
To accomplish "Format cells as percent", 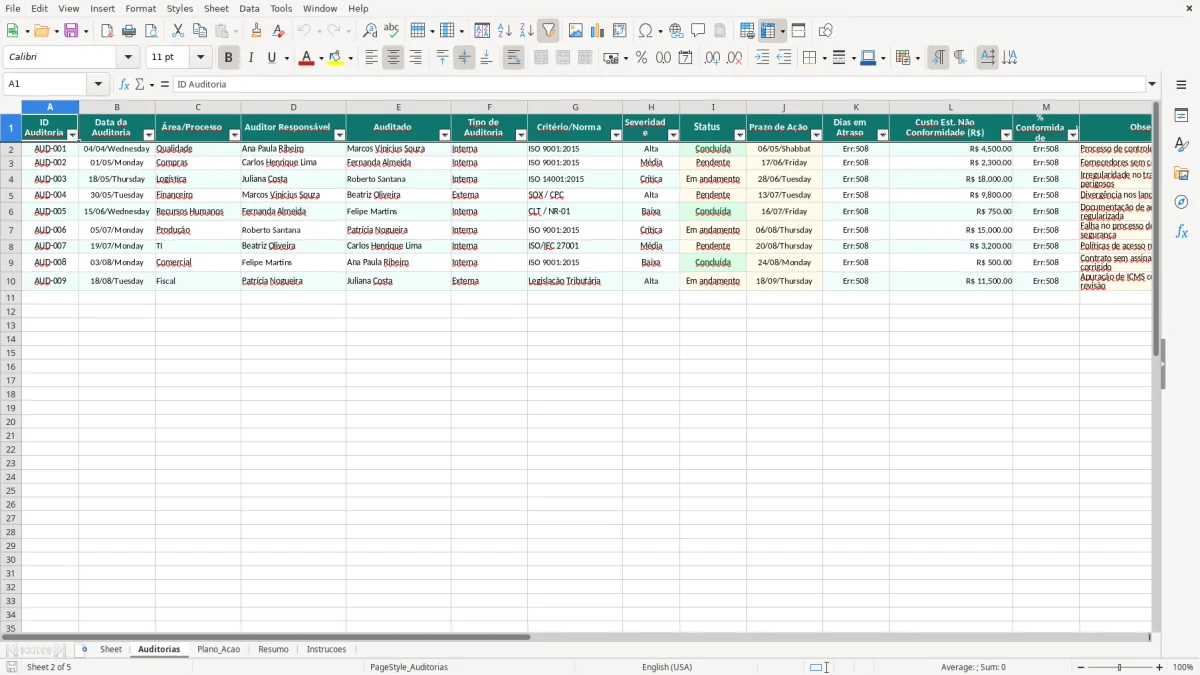I will pos(642,58).
